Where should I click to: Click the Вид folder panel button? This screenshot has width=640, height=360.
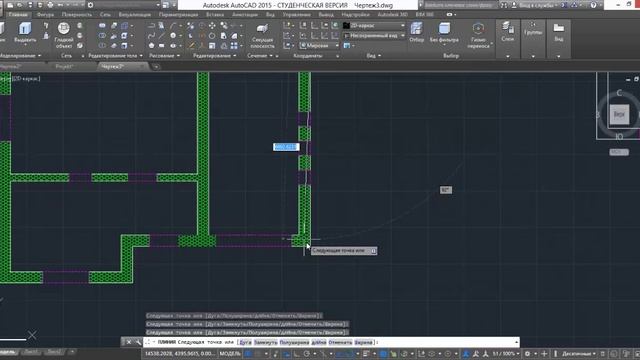coord(559,32)
